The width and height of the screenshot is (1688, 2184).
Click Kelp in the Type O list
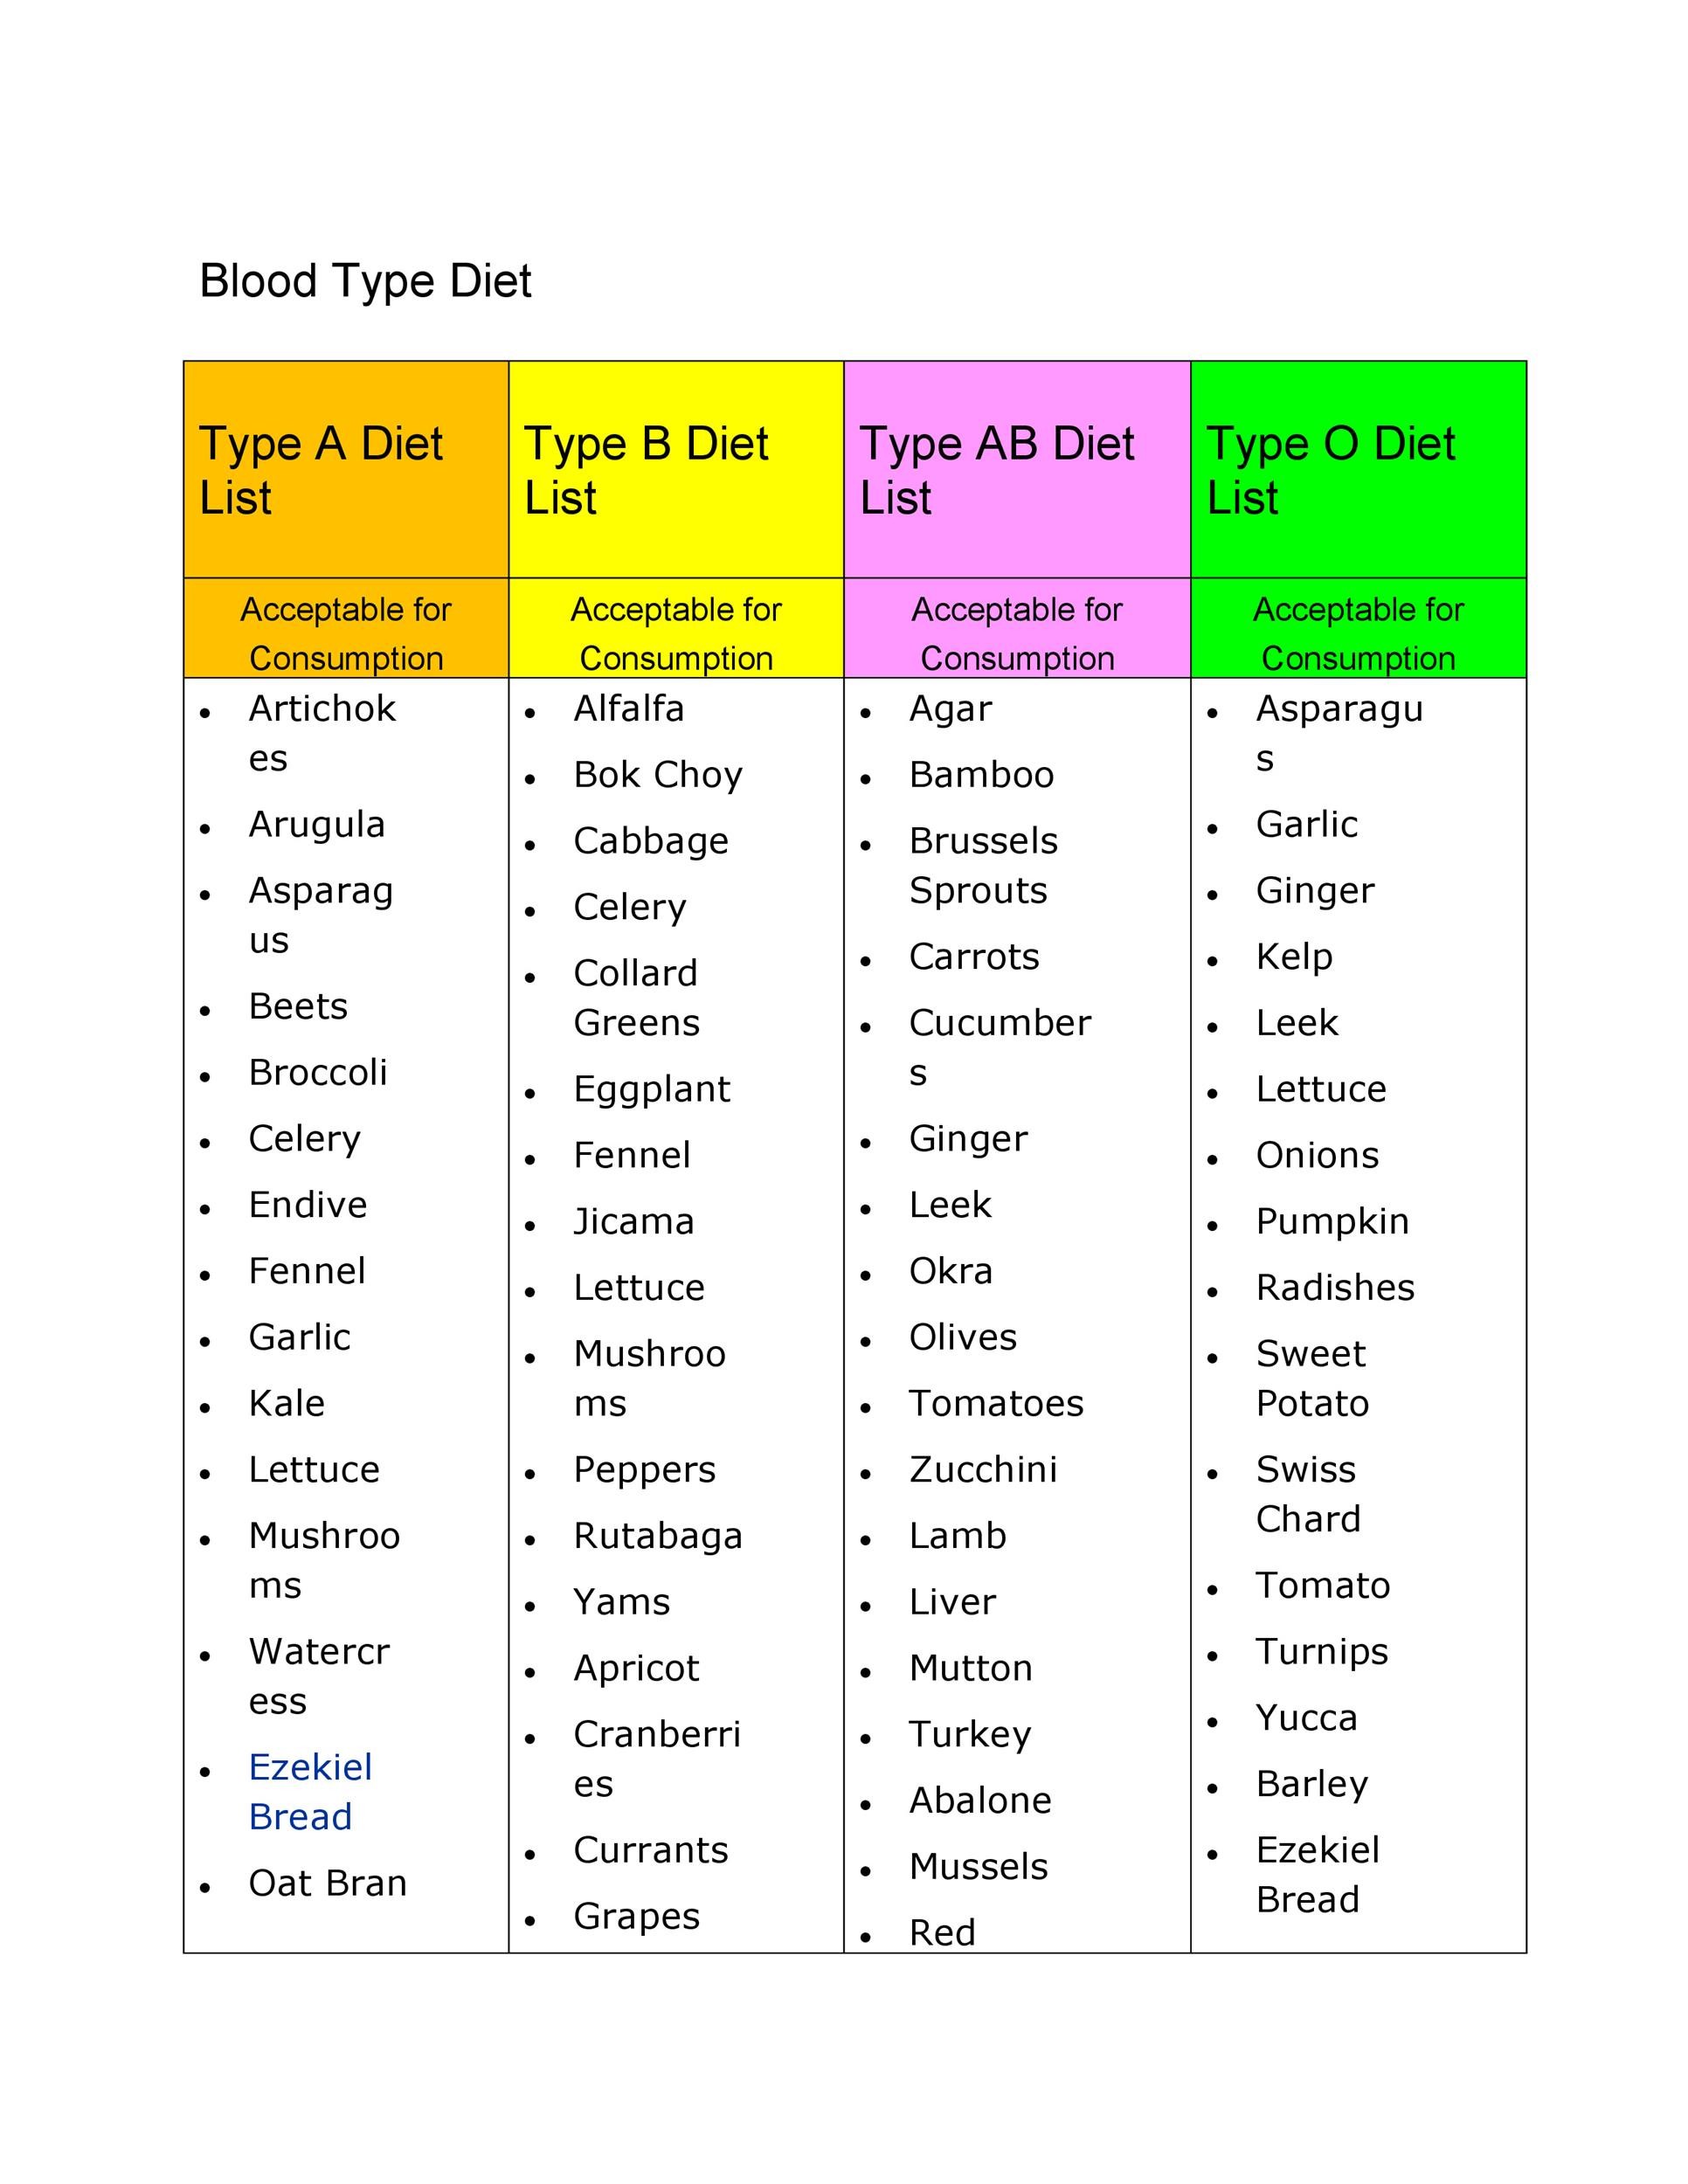click(x=1294, y=957)
